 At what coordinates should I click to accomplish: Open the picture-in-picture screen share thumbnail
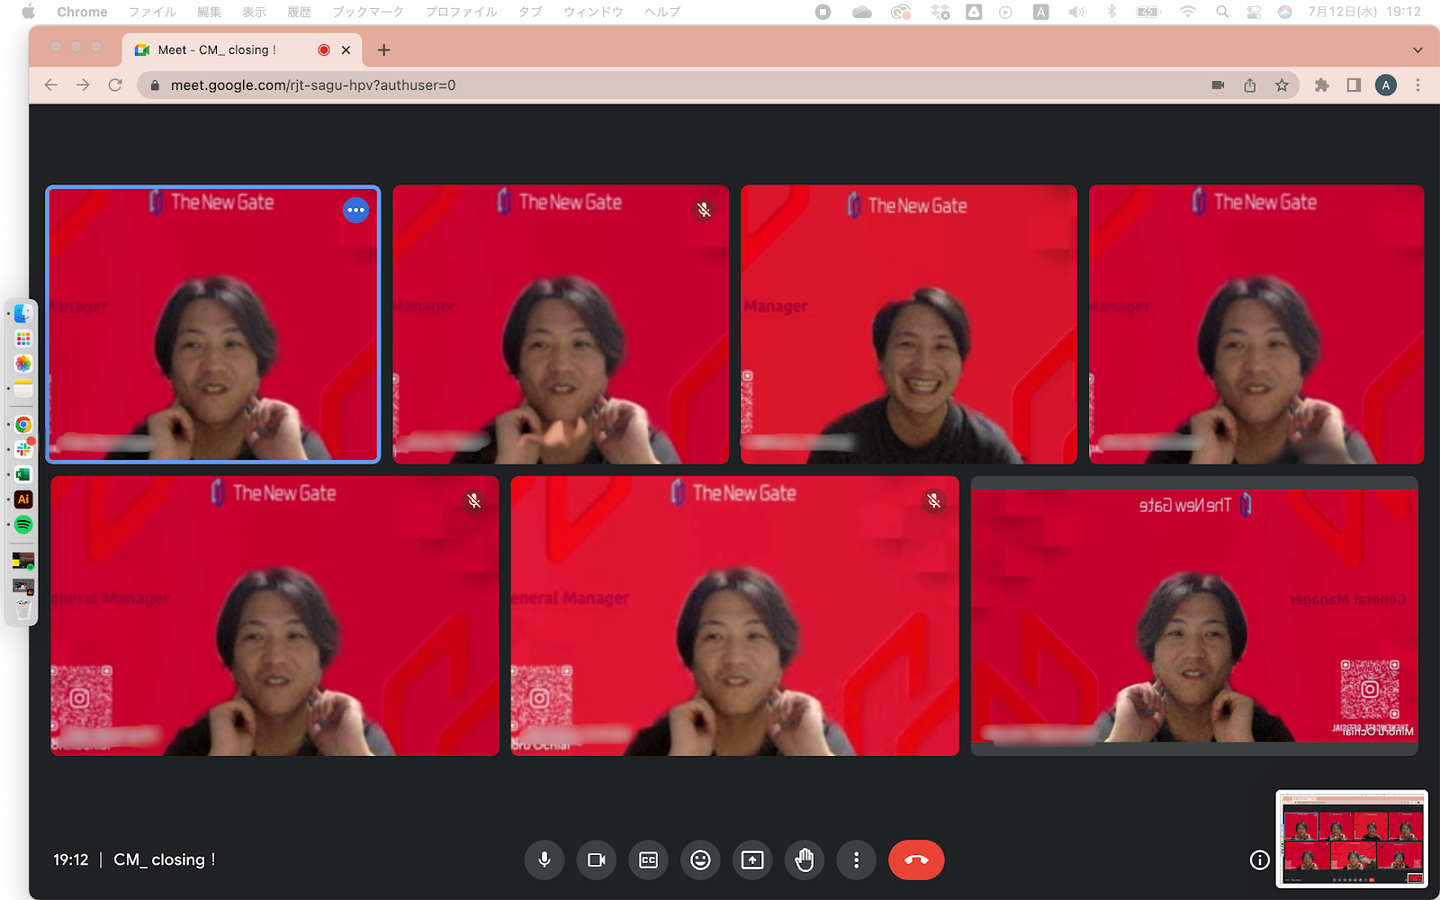1352,839
